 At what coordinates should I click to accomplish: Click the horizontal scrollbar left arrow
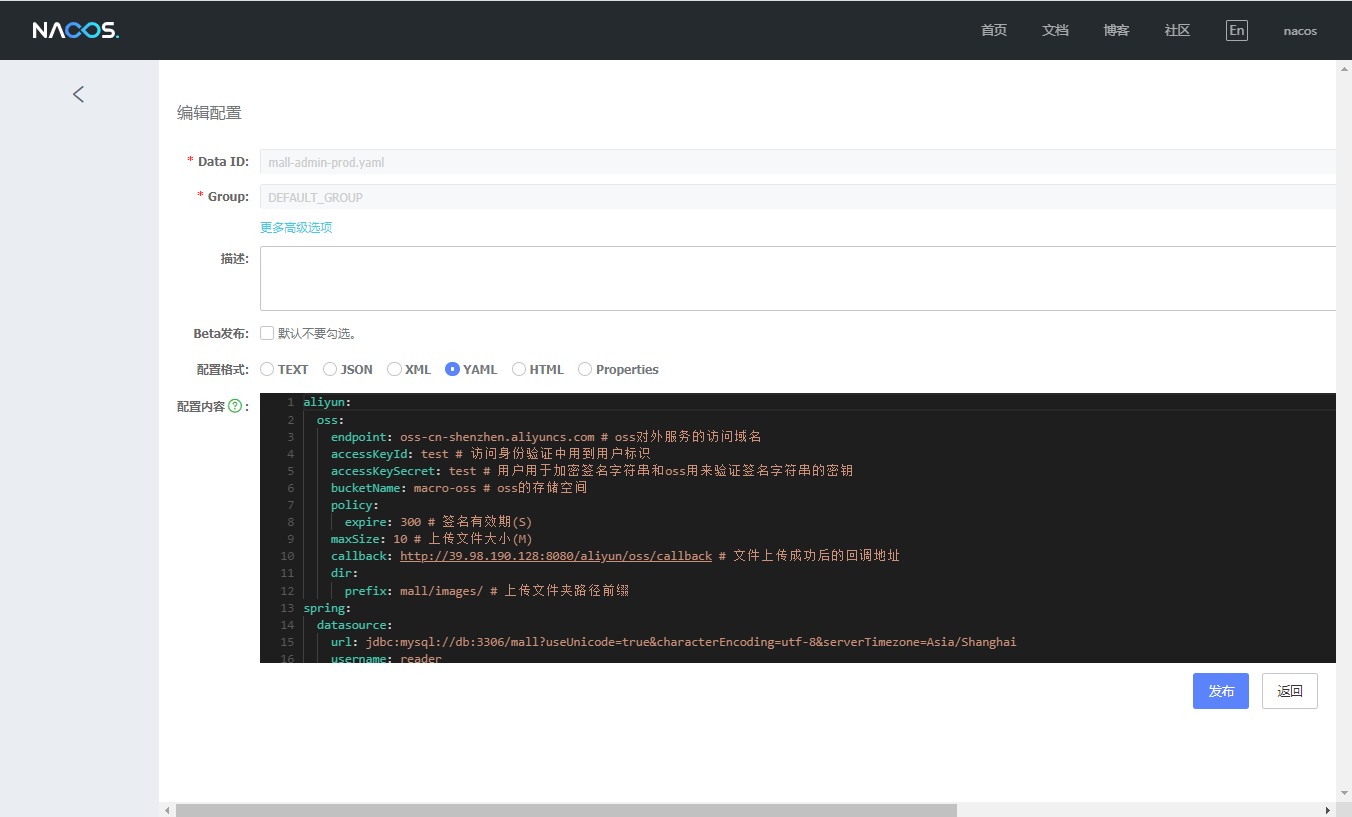coord(167,810)
